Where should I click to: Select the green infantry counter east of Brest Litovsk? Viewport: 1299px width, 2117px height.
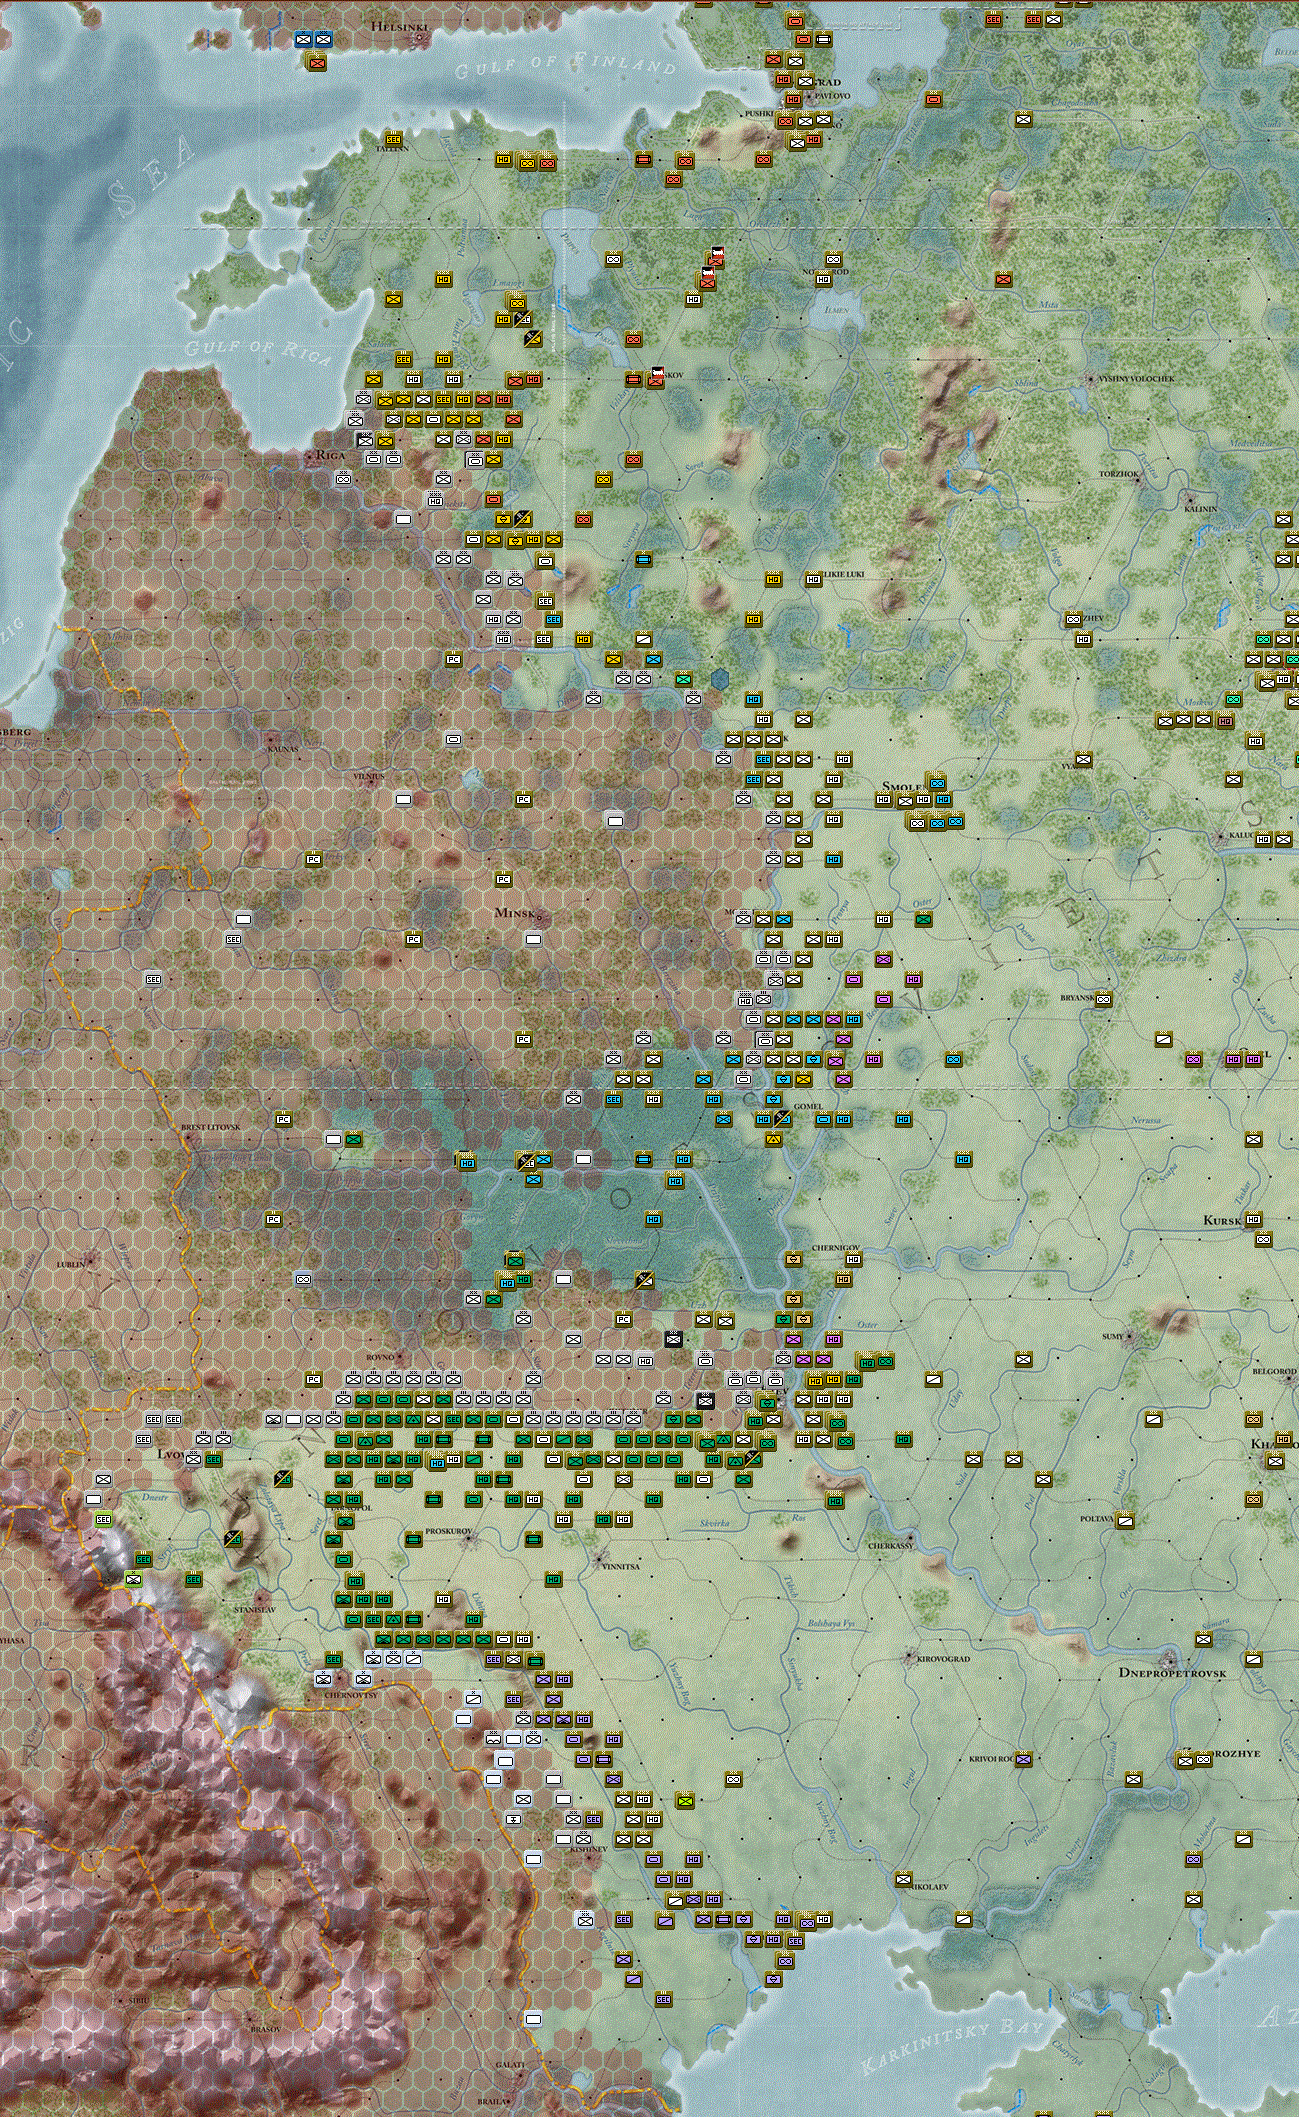coord(353,1139)
